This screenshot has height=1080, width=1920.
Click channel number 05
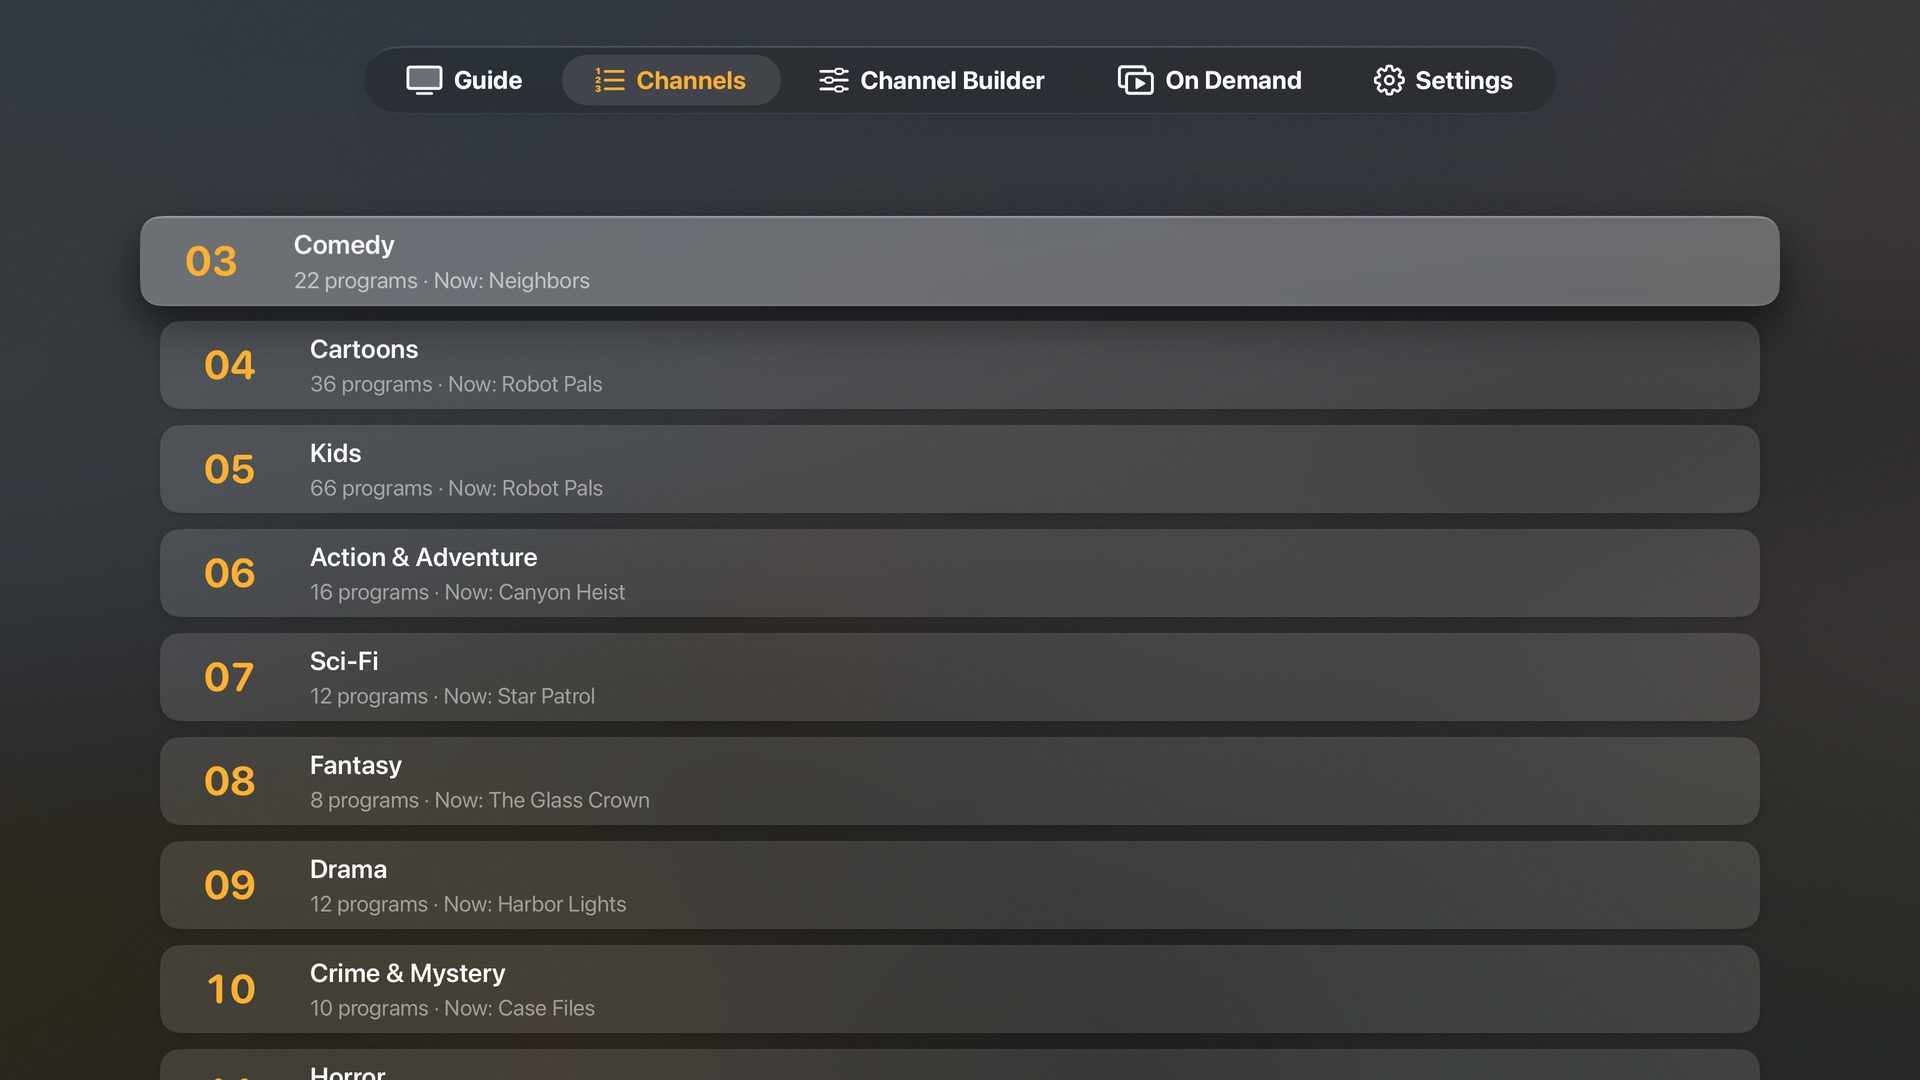pyautogui.click(x=230, y=469)
